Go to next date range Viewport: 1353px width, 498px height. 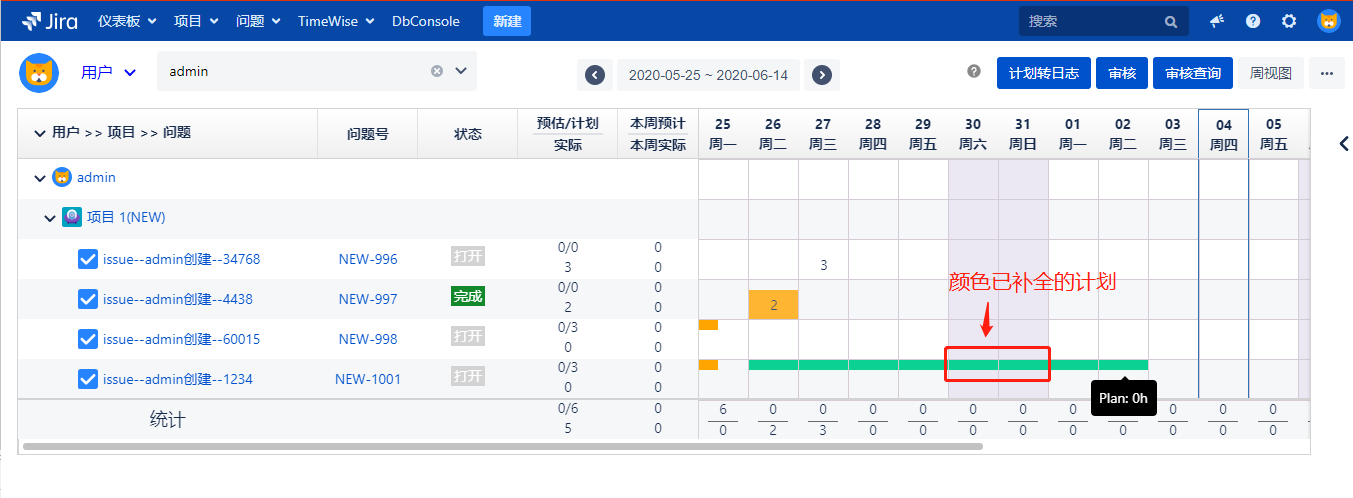(x=821, y=75)
